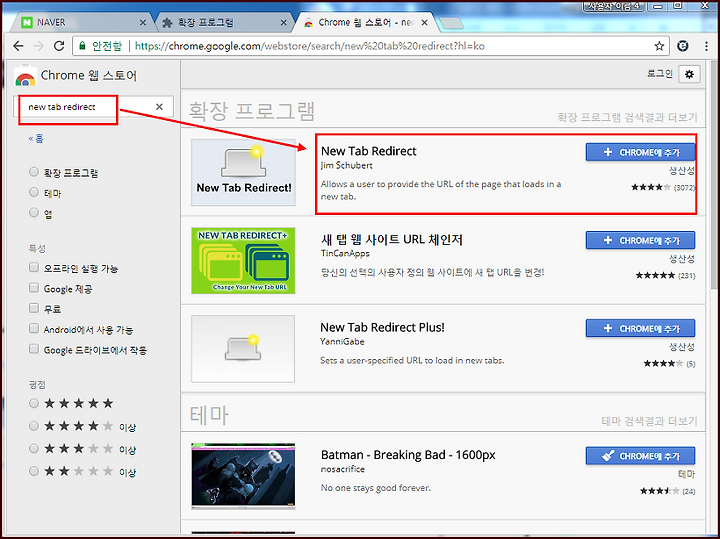The image size is (720, 539).
Task: Click the nosacrifice author name
Action: 343,469
